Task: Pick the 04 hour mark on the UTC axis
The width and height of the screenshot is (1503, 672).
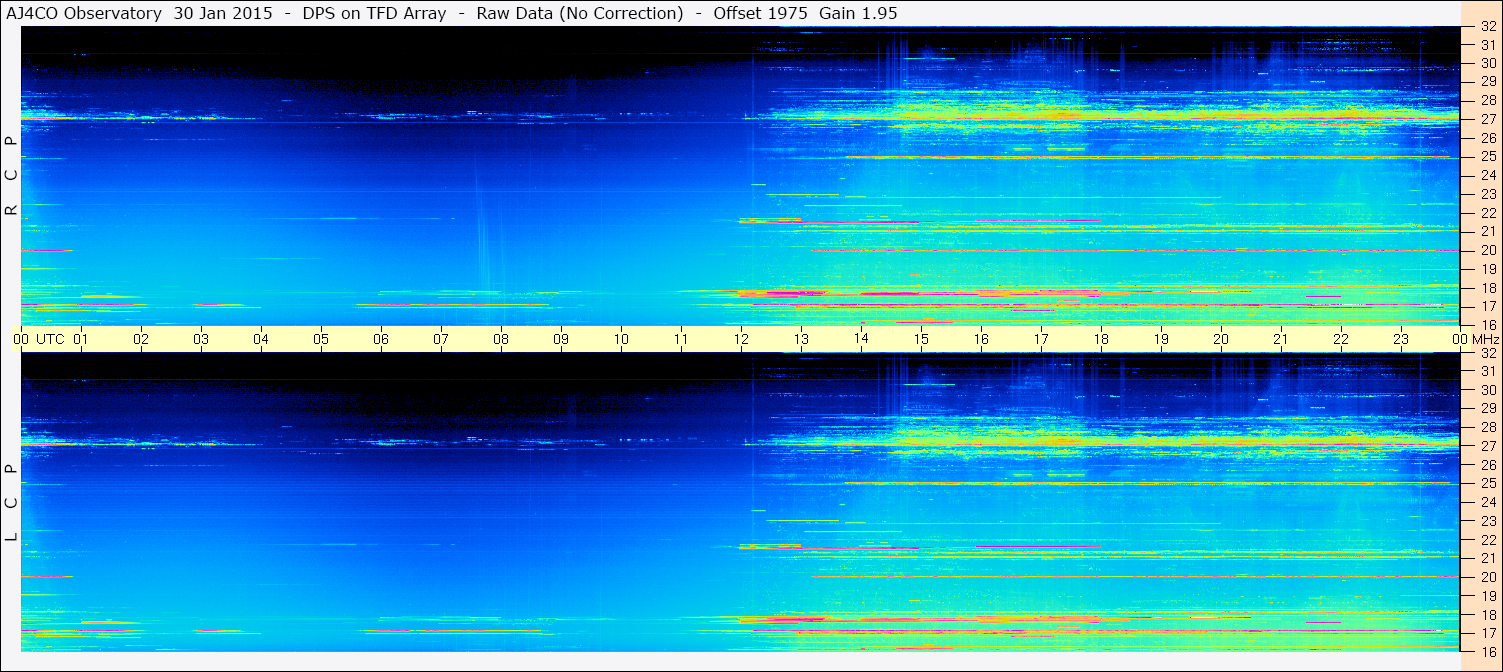Action: click(x=261, y=339)
